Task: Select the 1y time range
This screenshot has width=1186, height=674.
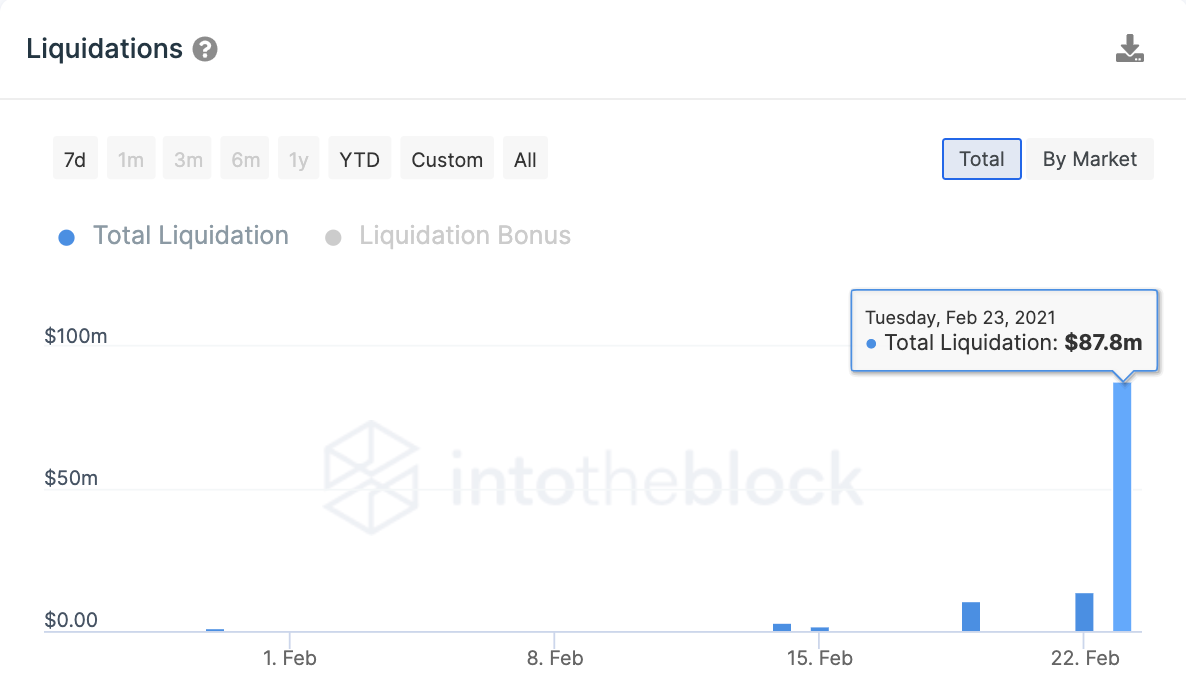Action: (299, 159)
